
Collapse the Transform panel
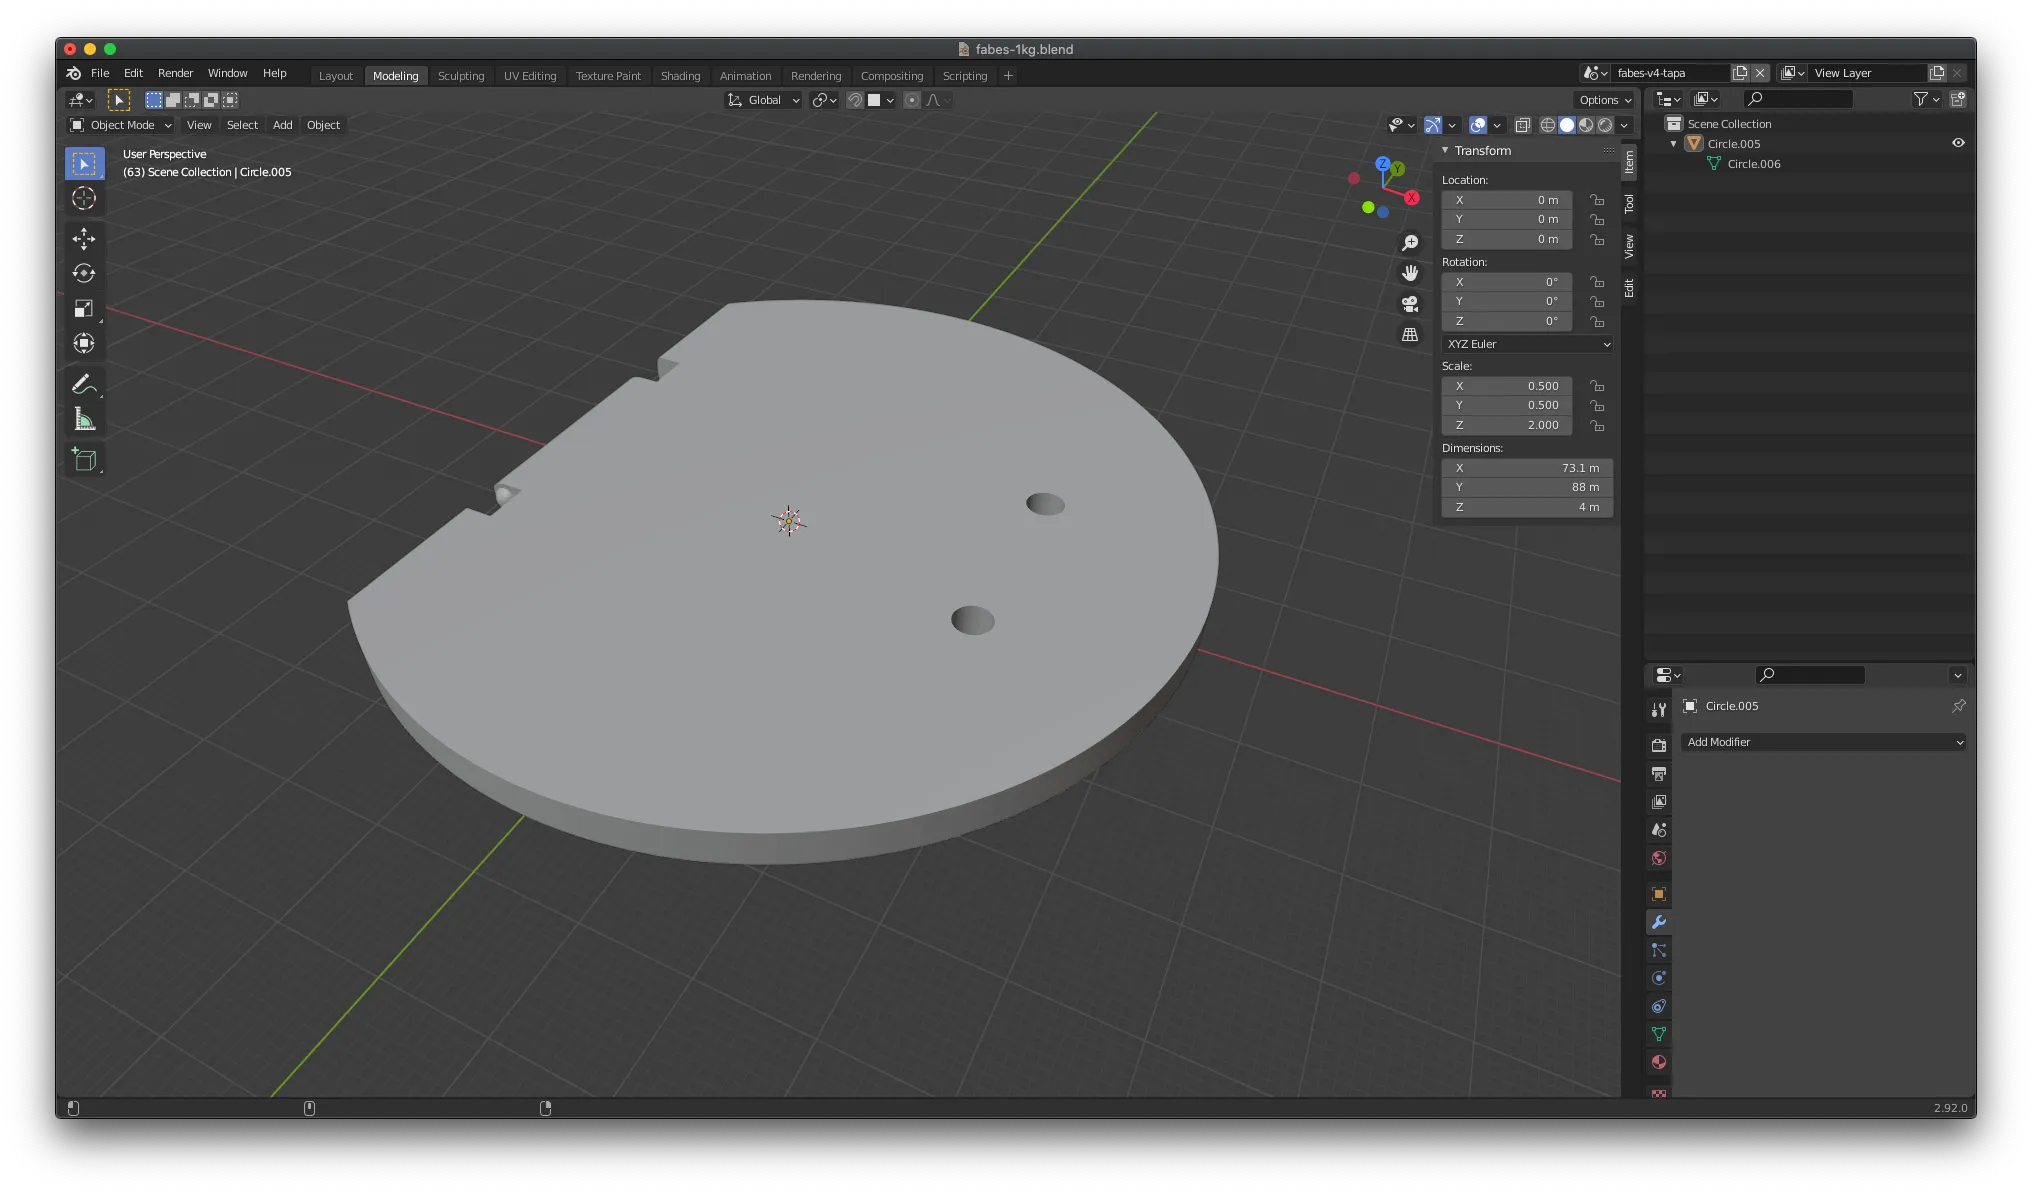click(1445, 150)
